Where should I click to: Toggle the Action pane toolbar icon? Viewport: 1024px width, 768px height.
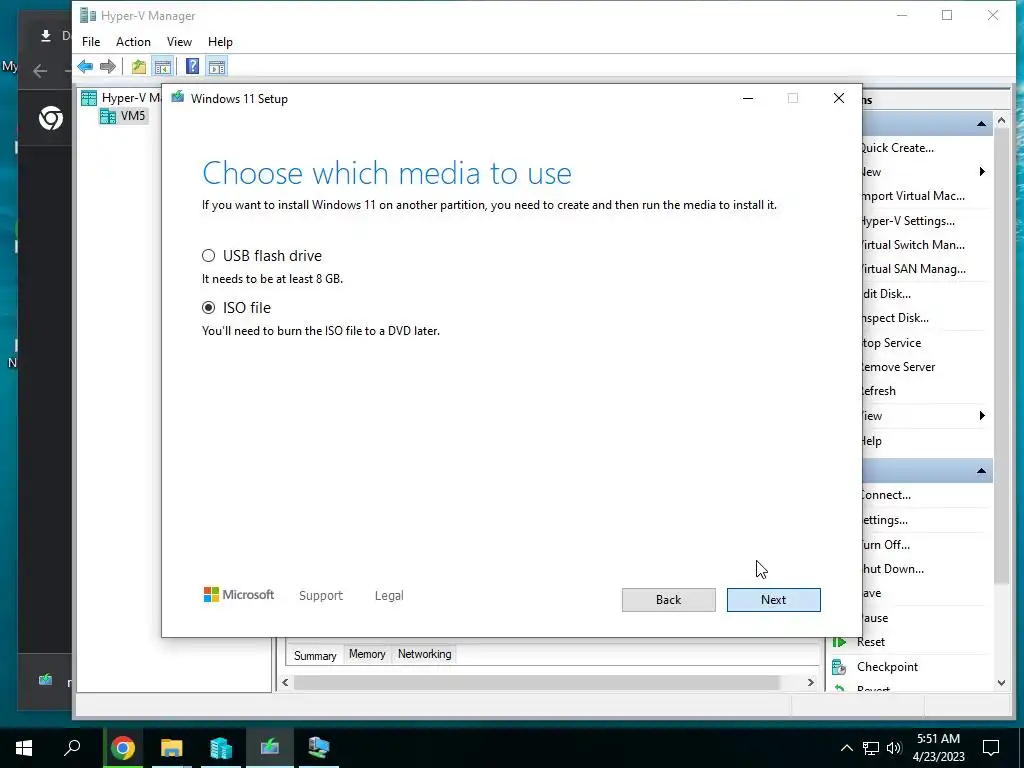[217, 67]
